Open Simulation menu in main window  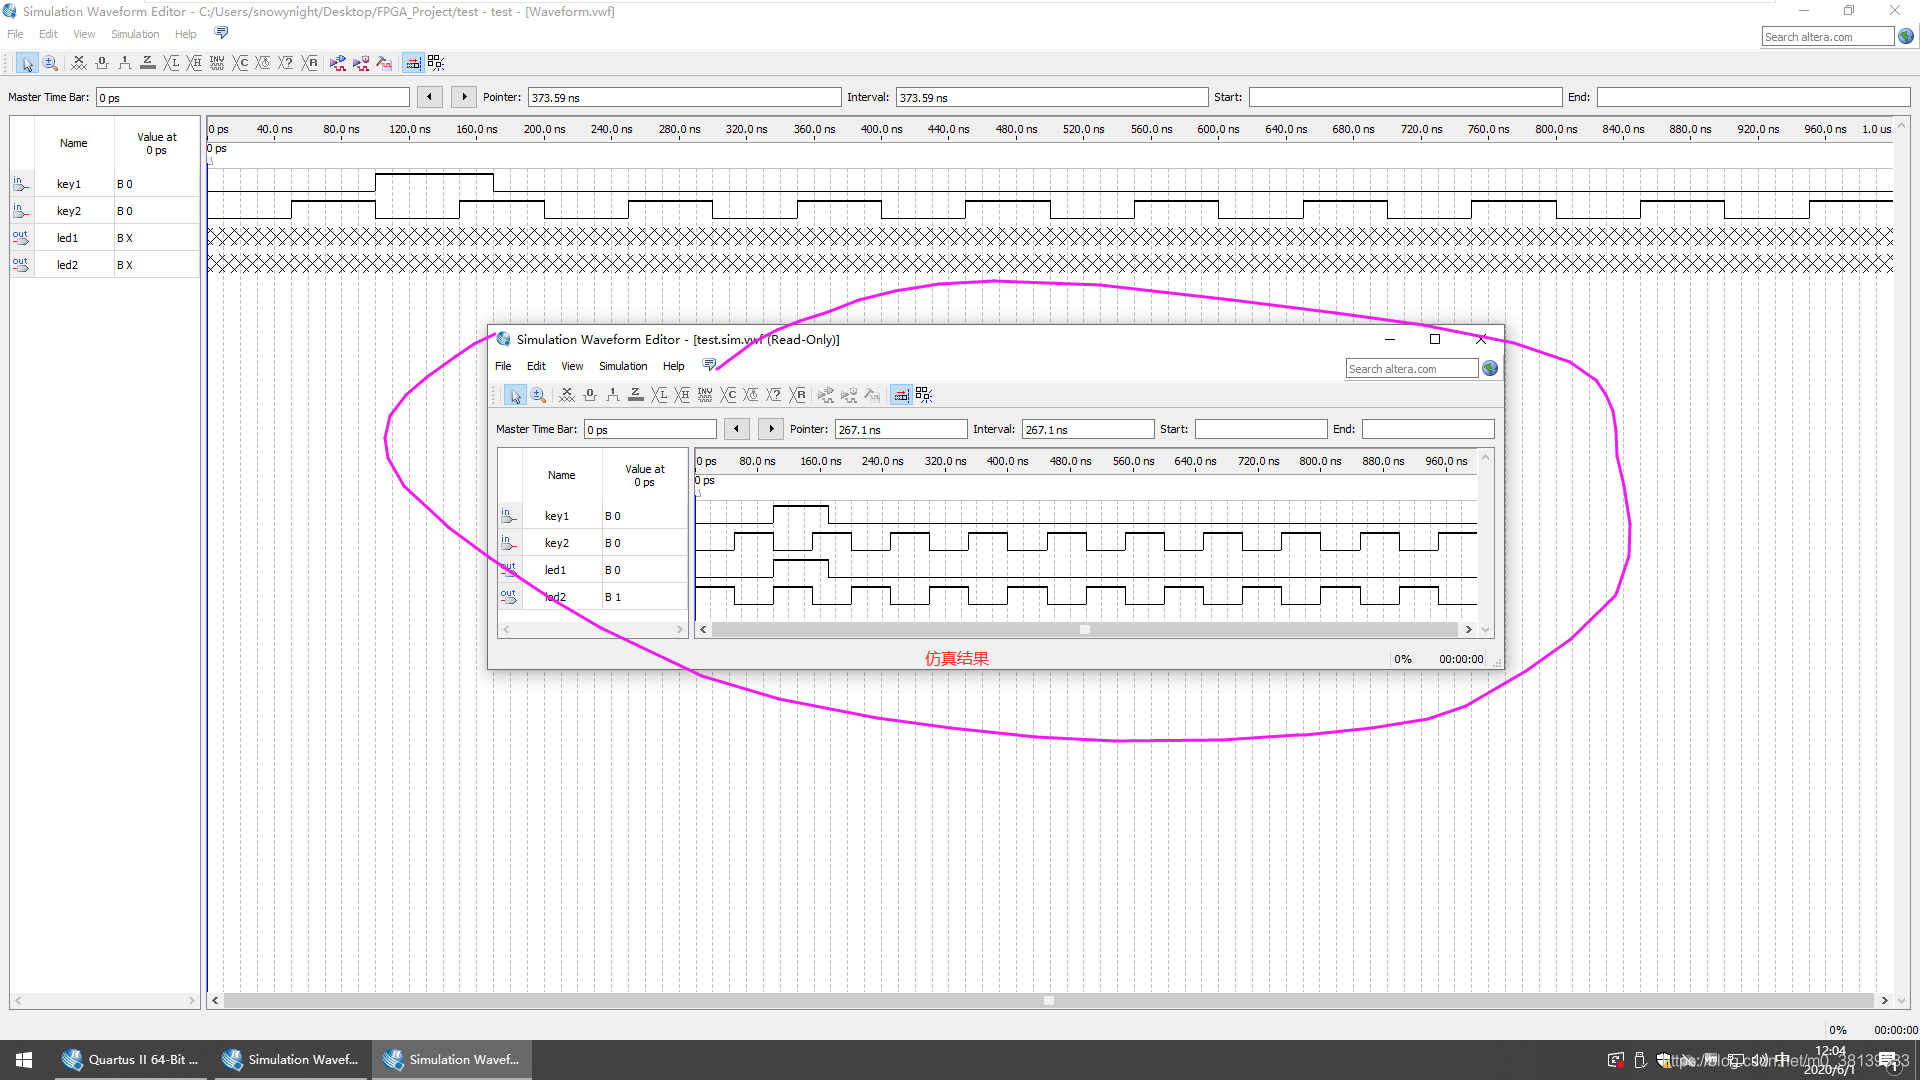click(x=135, y=34)
